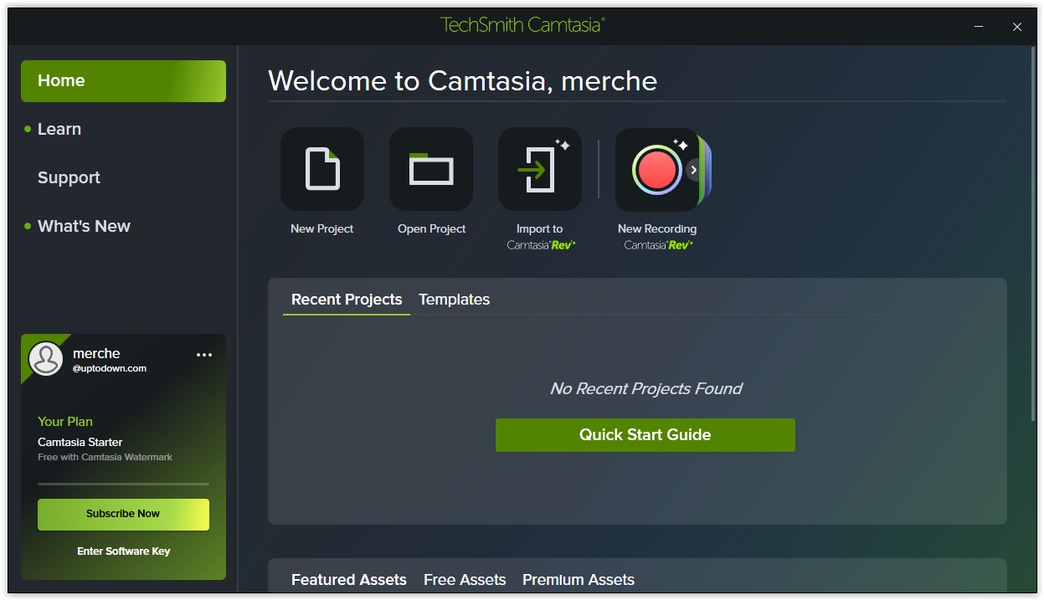Screen dimensions: 1044x600
Task: Expand recording options with the chevron arrow
Action: coord(694,170)
